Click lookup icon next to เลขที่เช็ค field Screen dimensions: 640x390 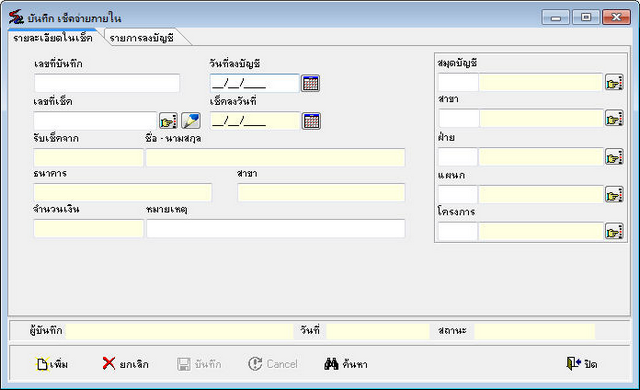(168, 121)
